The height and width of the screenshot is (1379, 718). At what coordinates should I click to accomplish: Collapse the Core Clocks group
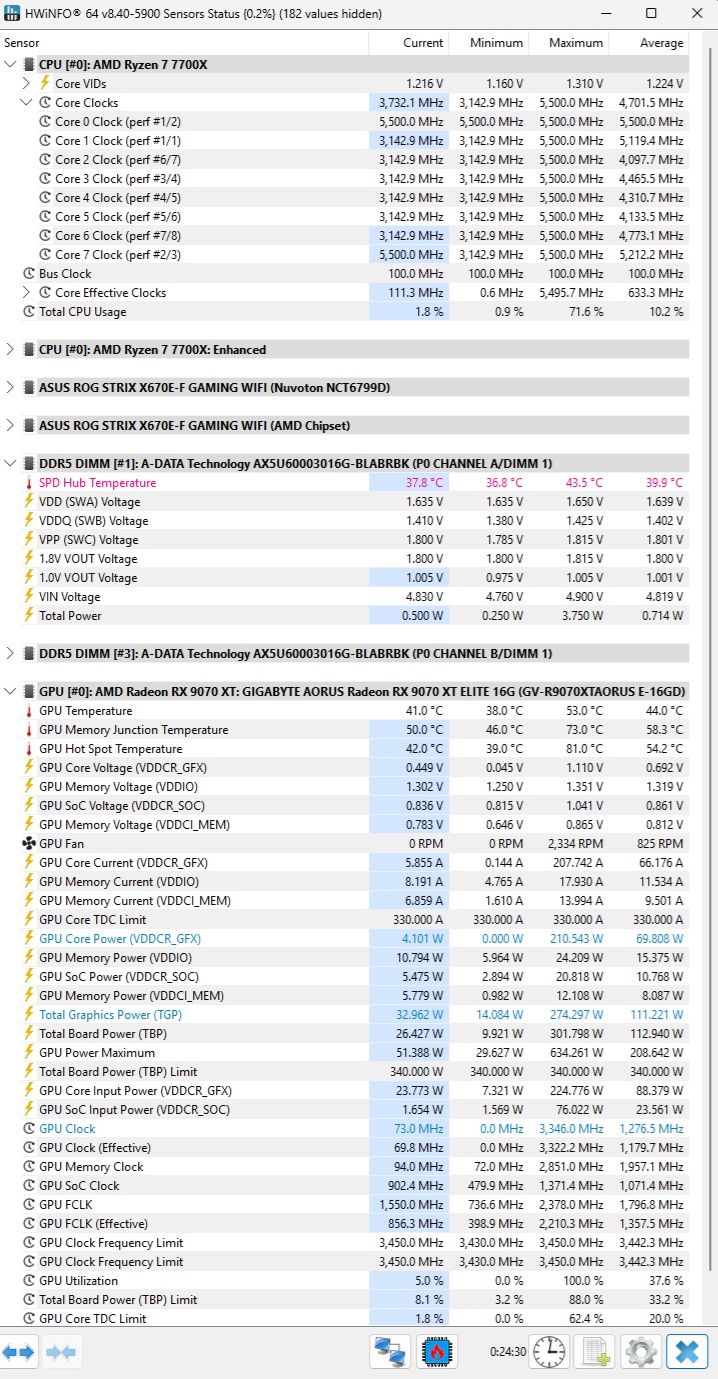(x=26, y=102)
